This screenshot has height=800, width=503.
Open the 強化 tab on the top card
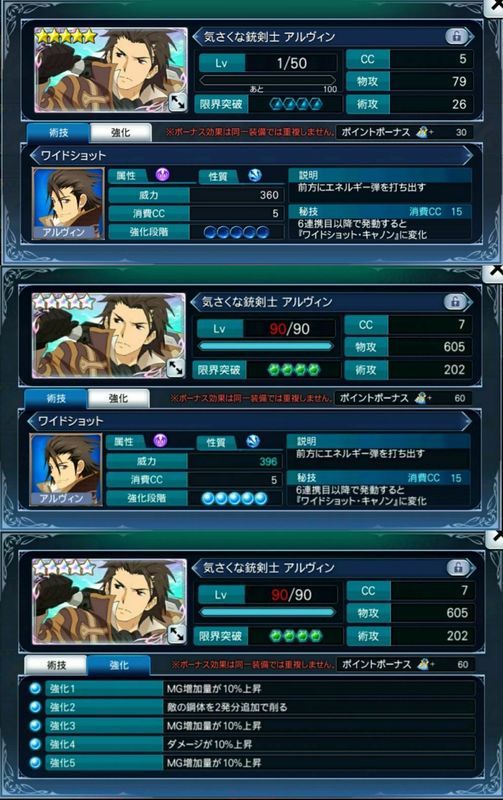point(120,133)
